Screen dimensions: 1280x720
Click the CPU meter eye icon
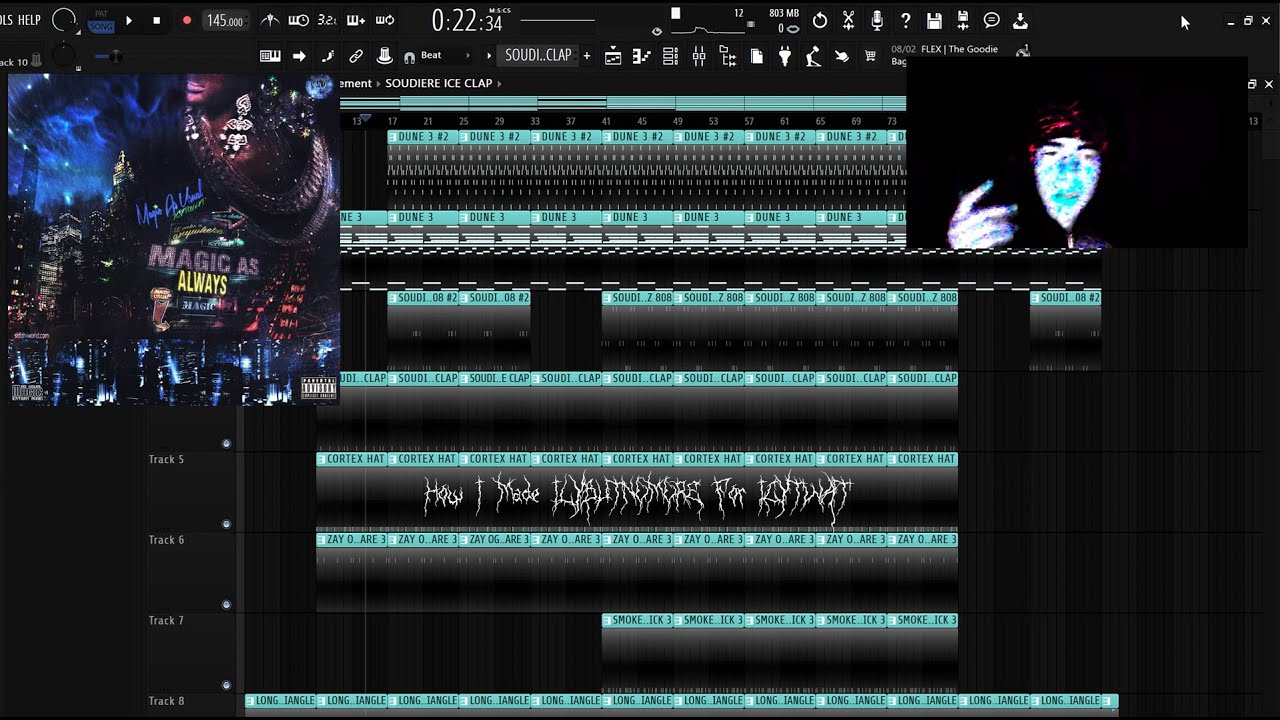coord(656,31)
